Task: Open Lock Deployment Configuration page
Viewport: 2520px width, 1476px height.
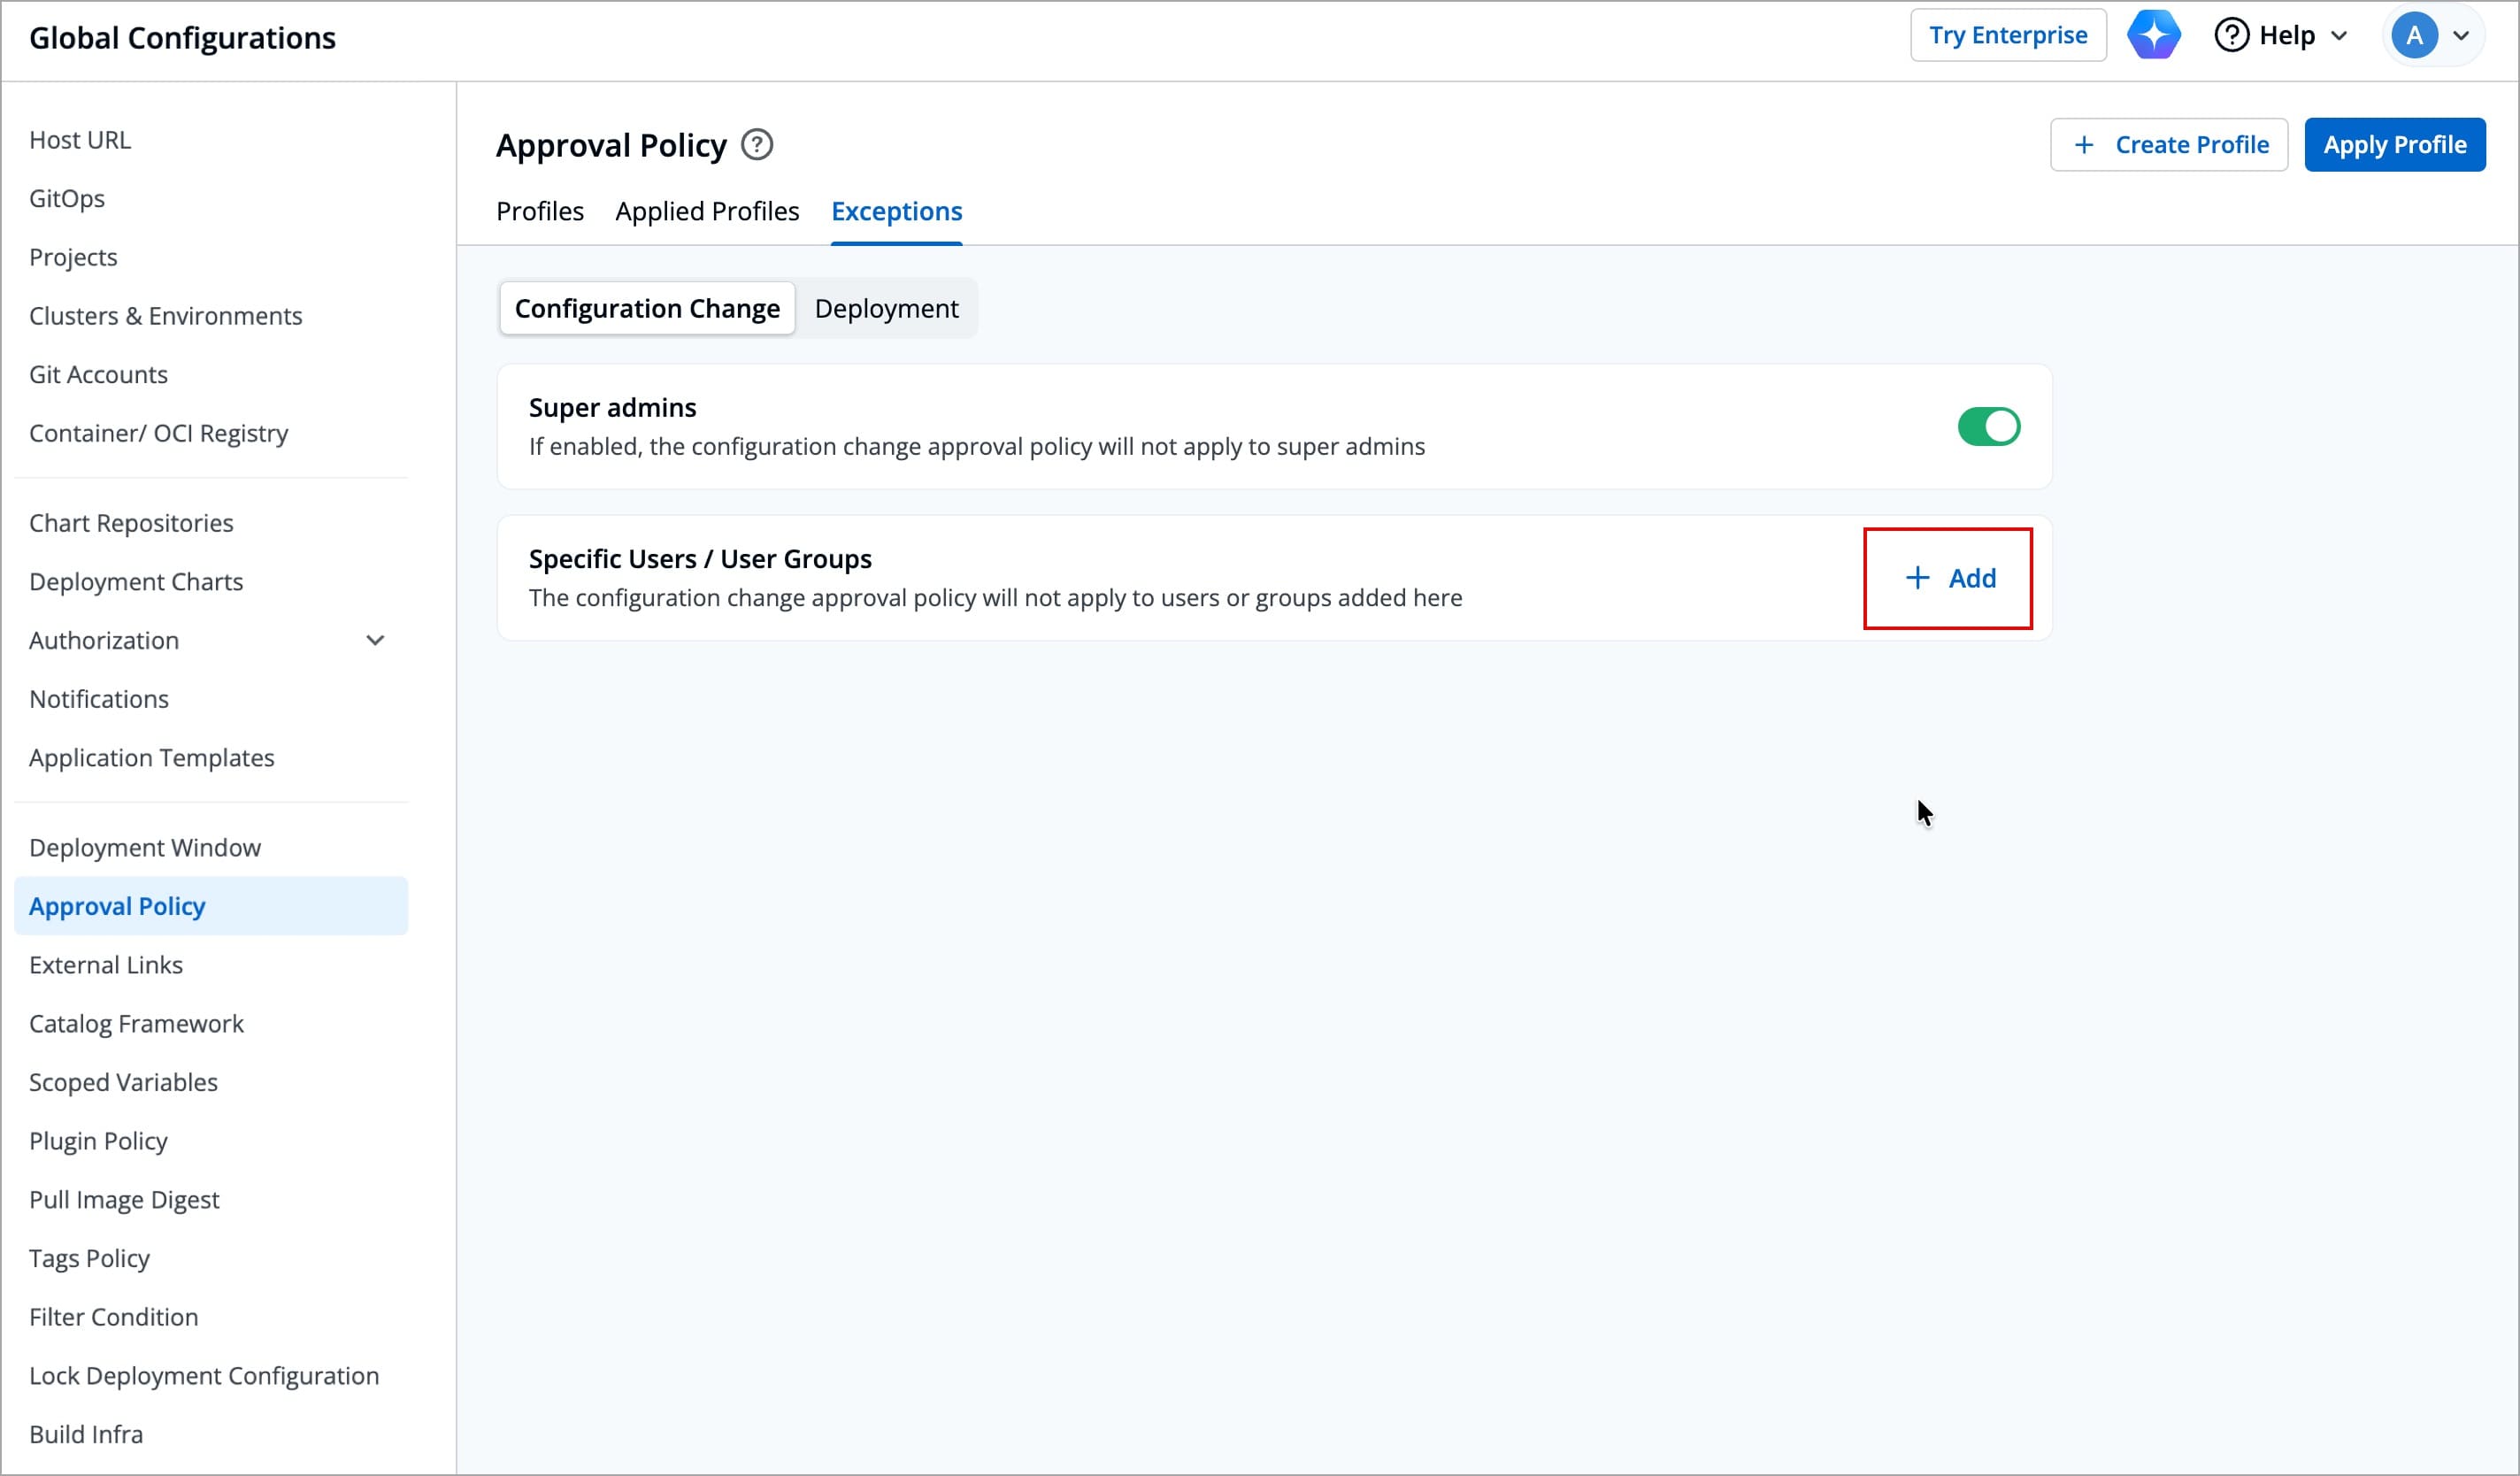Action: (x=204, y=1376)
